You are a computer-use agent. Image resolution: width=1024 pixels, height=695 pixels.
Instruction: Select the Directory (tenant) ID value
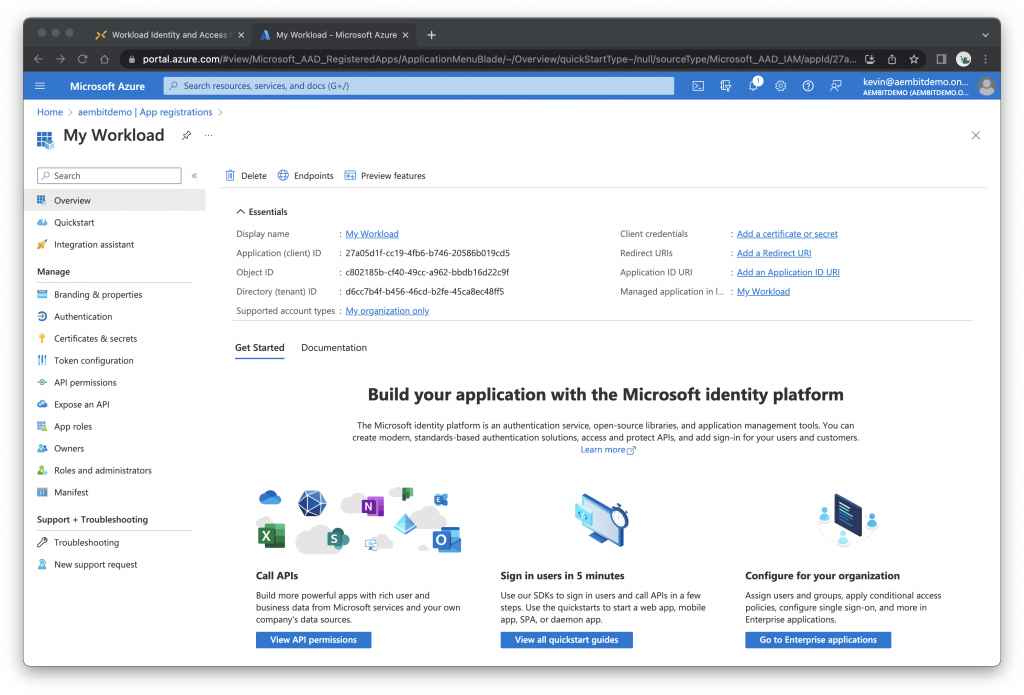pyautogui.click(x=424, y=292)
